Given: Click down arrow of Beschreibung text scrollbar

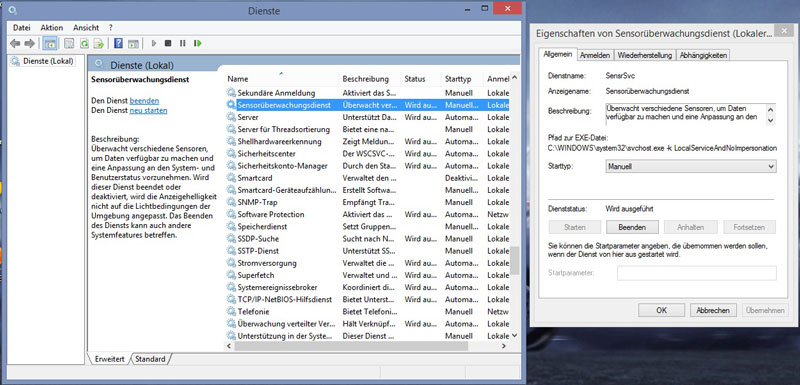Looking at the screenshot, I should tap(771, 120).
